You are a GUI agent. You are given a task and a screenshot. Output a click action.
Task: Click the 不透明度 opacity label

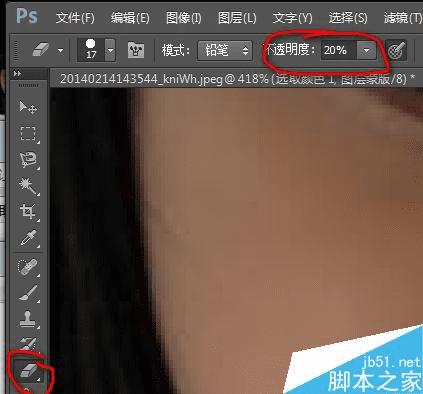click(290, 50)
